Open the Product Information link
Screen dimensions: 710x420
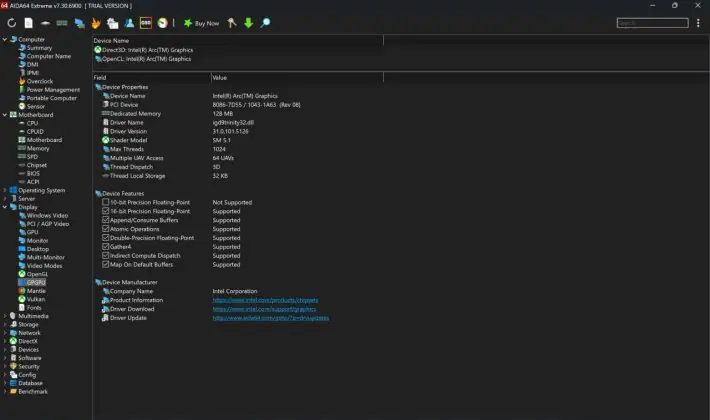click(265, 300)
